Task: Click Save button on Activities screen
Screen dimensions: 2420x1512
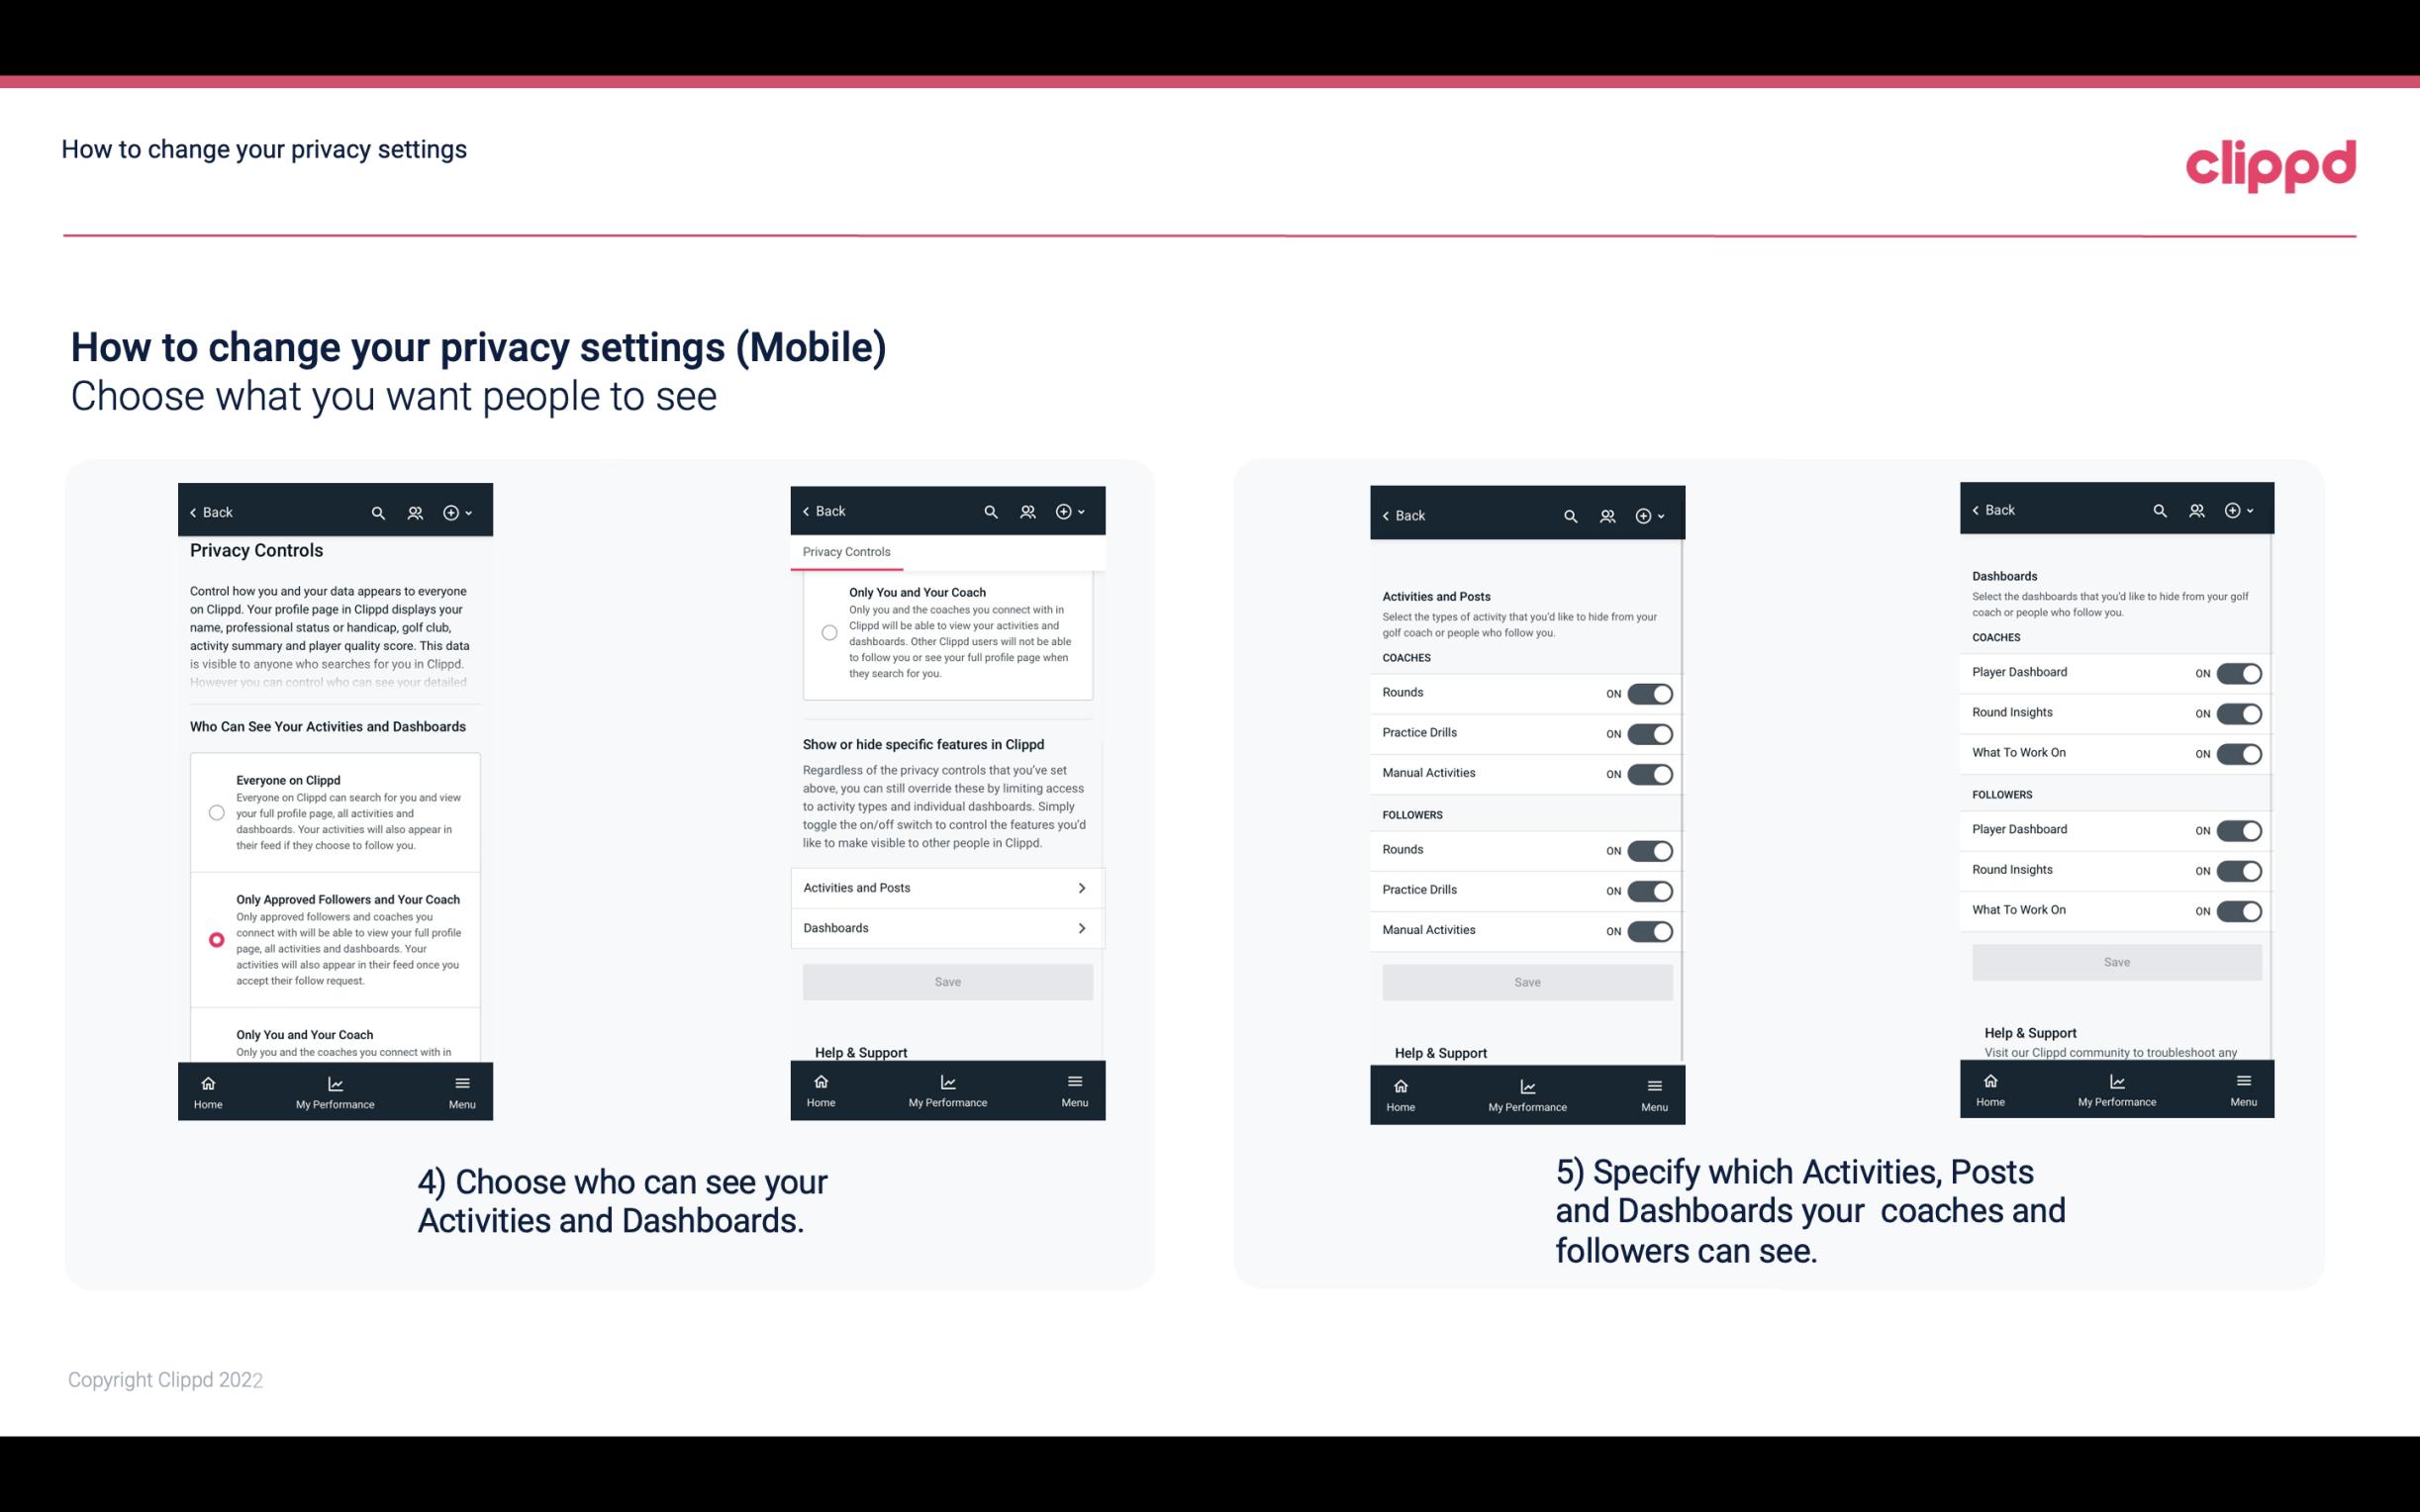Action: click(x=1524, y=981)
